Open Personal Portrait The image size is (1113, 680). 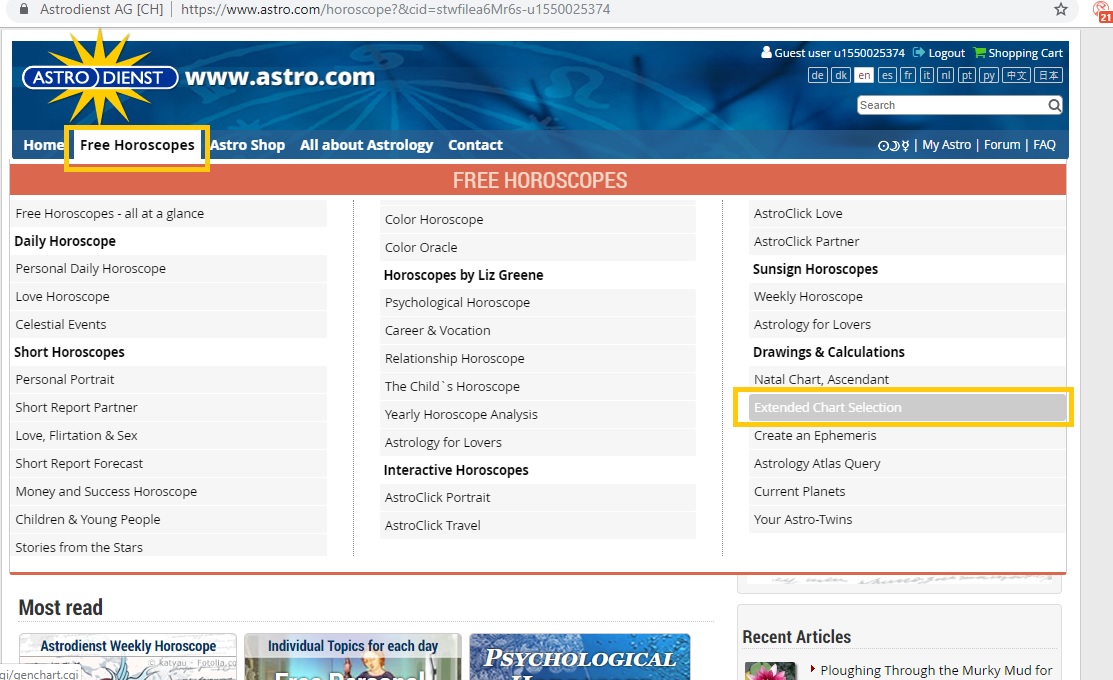click(x=169, y=380)
